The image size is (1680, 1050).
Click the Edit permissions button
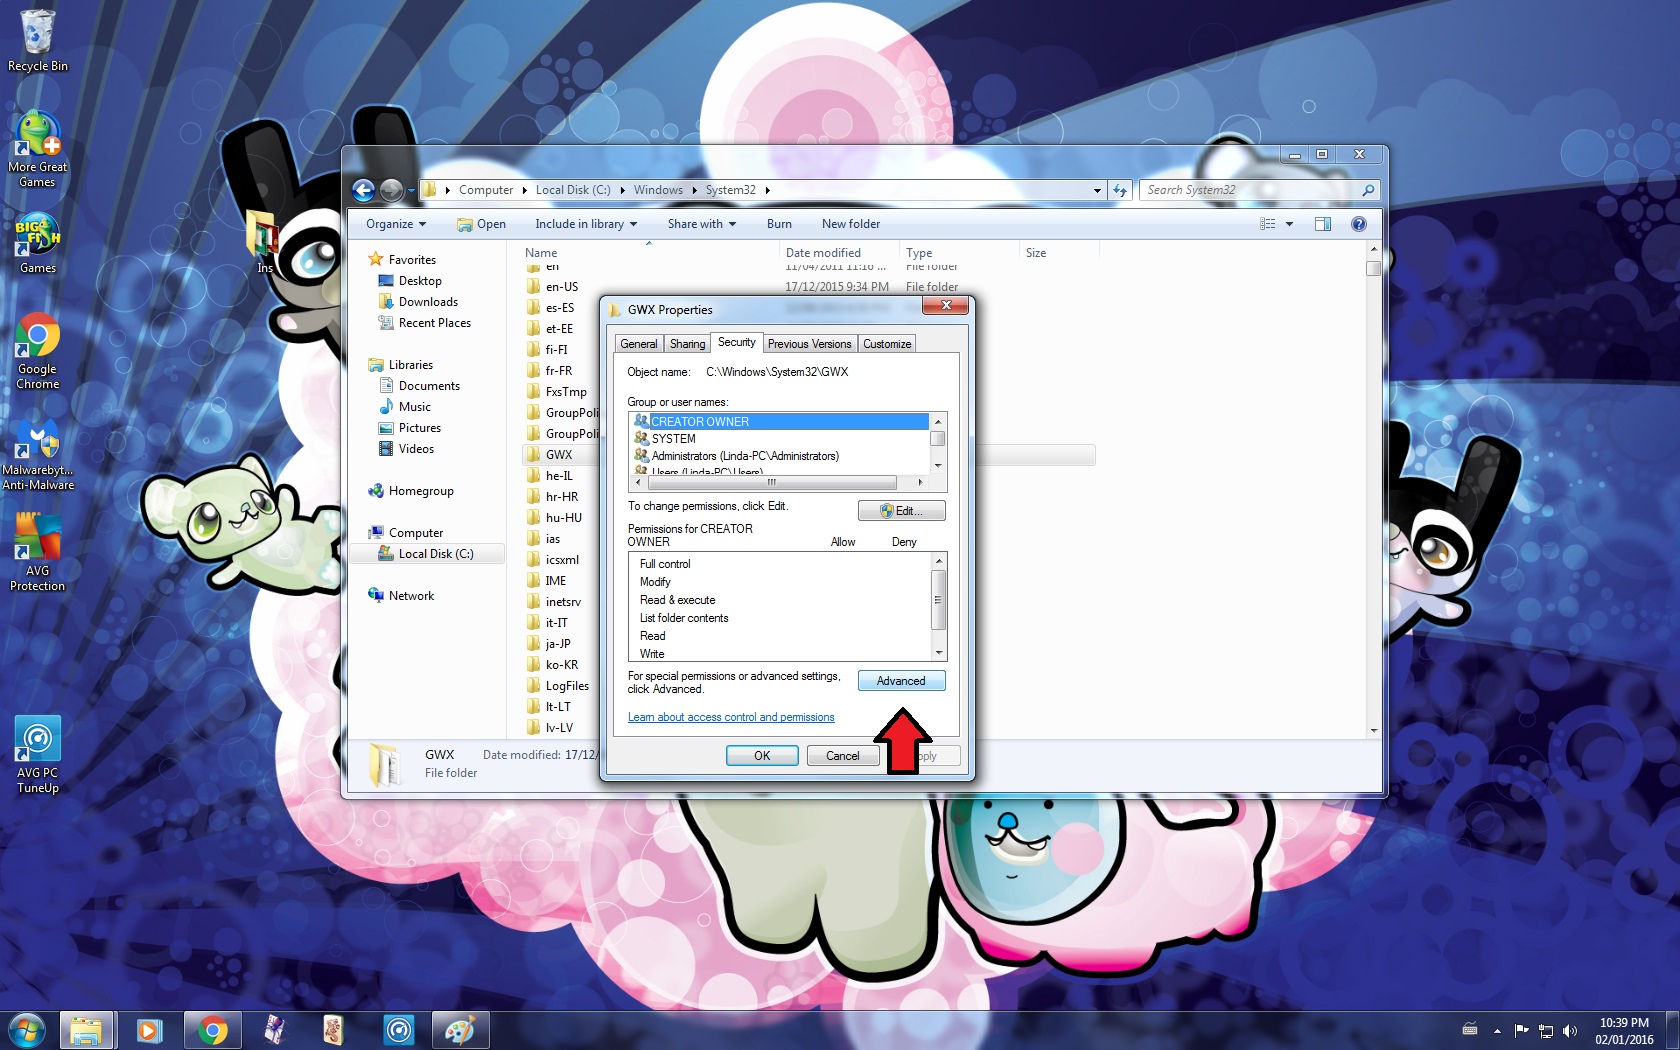[901, 511]
